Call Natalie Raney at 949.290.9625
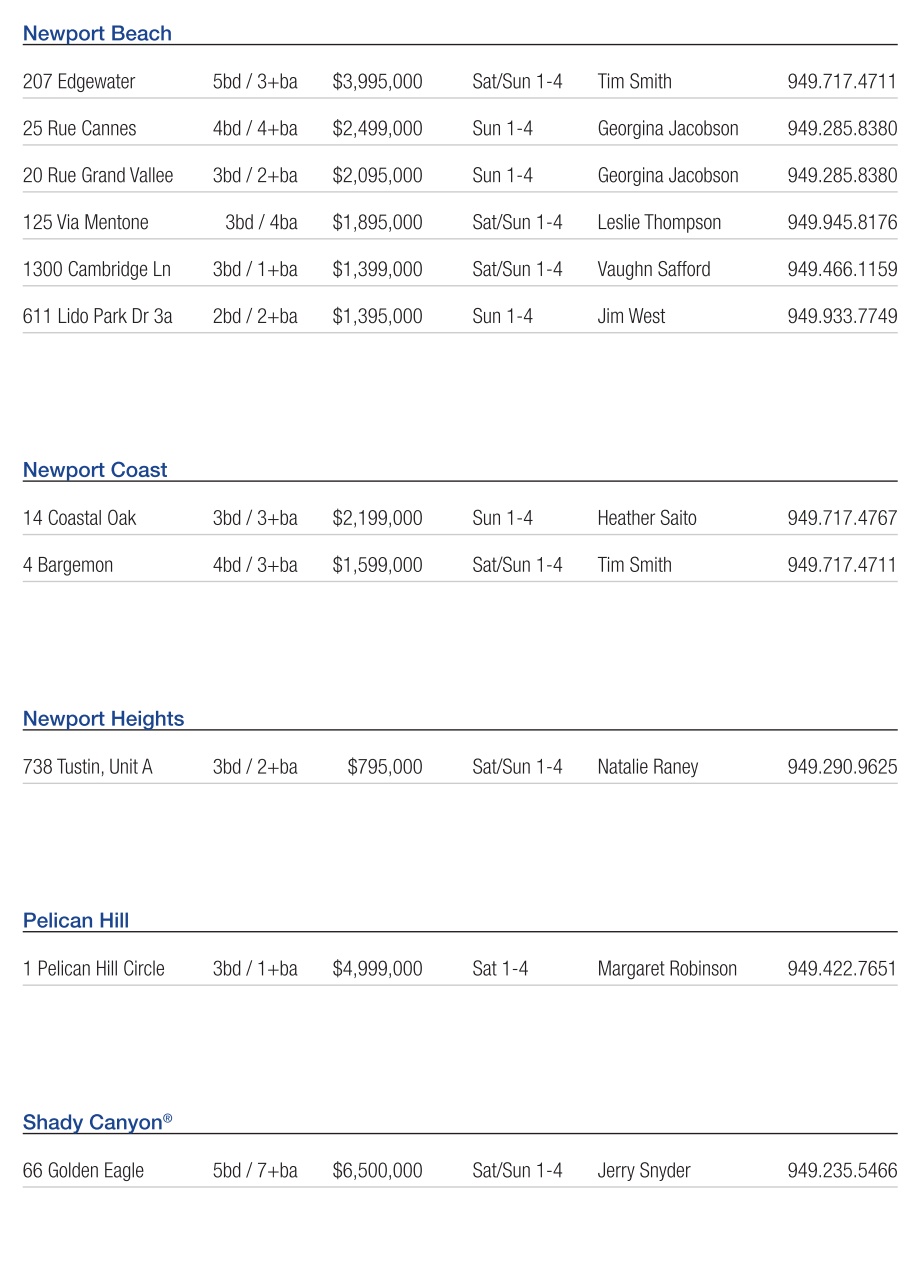Screen dimensions: 920x1285 pyautogui.click(x=842, y=768)
